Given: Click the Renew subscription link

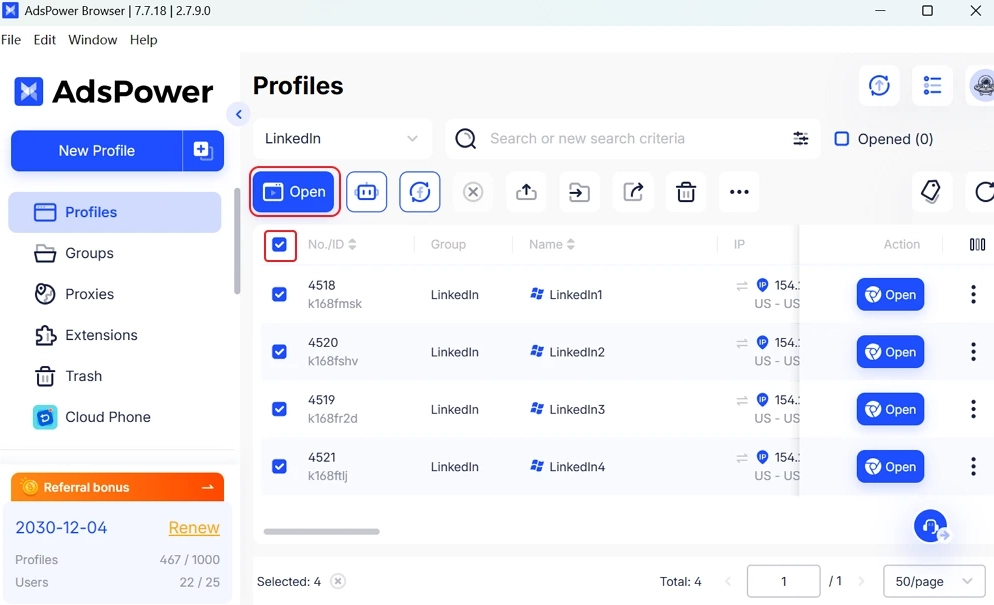Looking at the screenshot, I should 194,527.
